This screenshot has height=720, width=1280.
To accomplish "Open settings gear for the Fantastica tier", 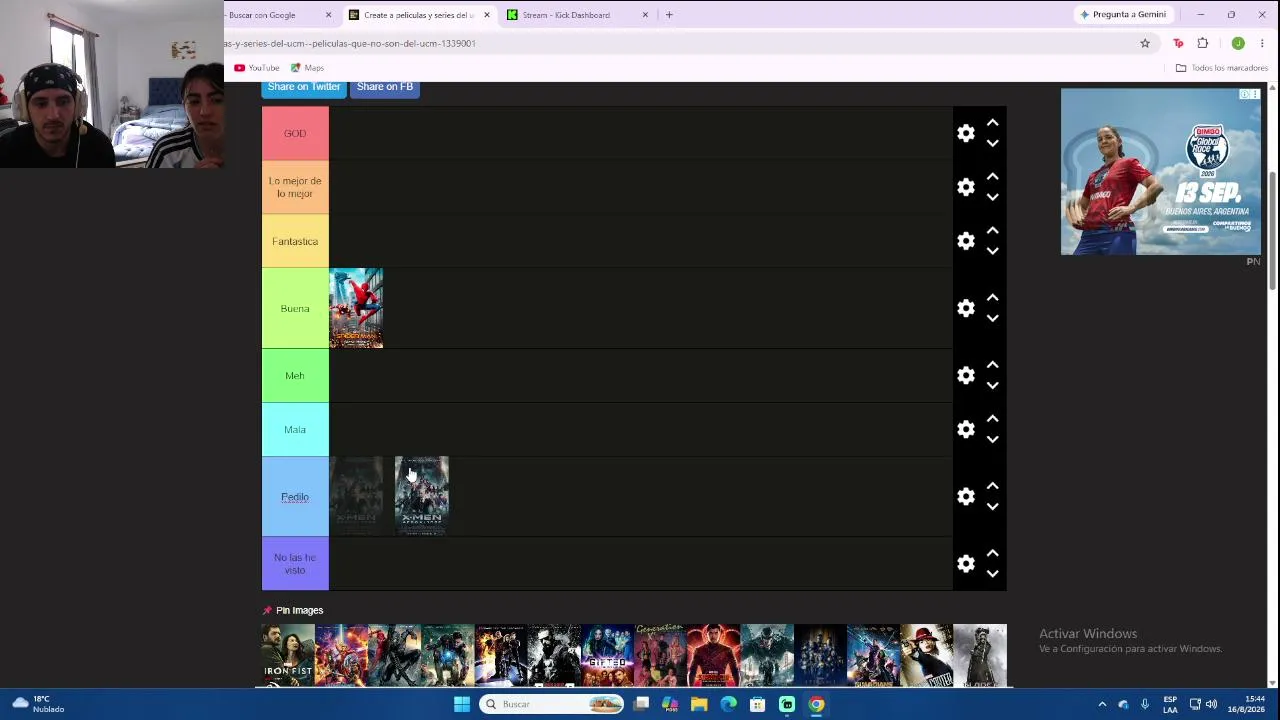I will click(966, 241).
